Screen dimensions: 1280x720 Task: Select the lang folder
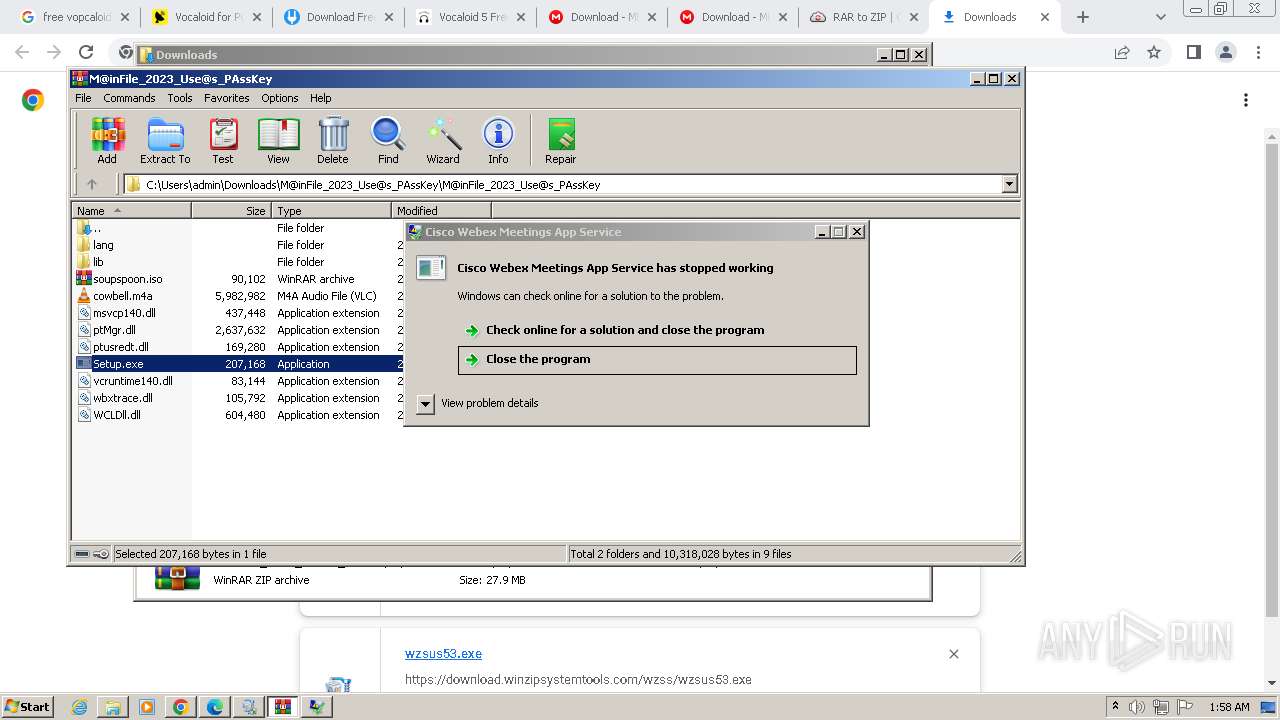[x=103, y=245]
